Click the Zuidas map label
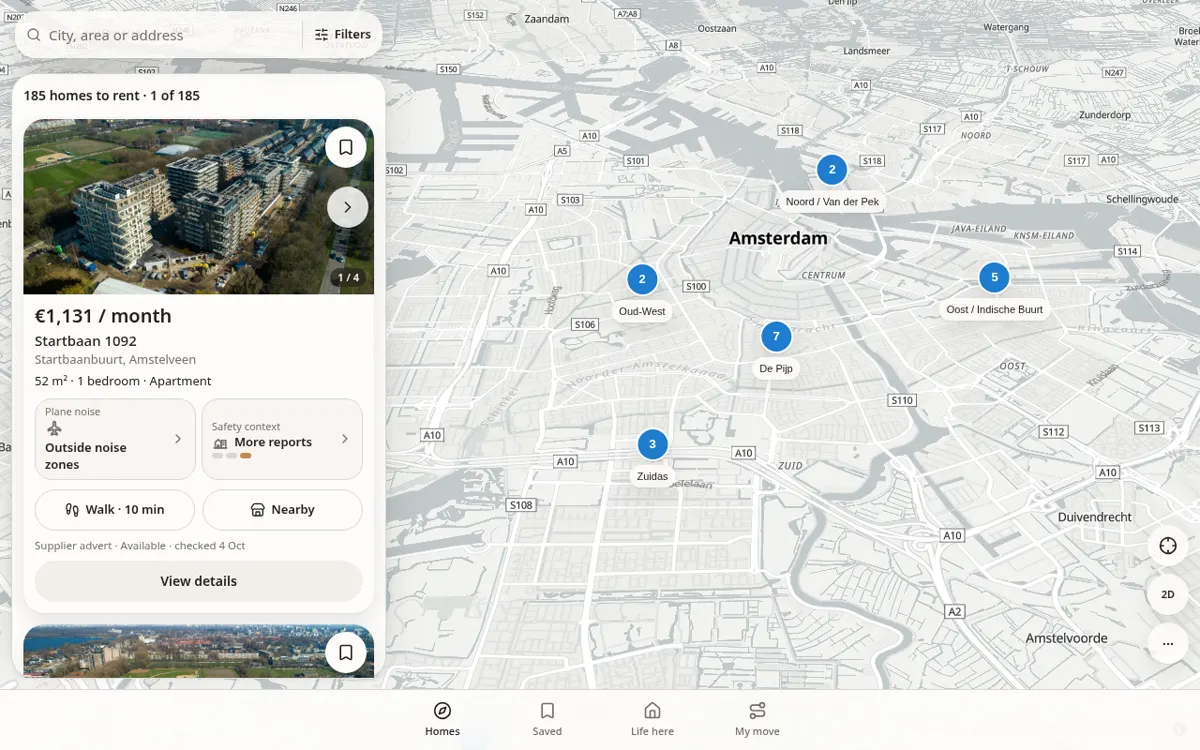 tap(652, 477)
